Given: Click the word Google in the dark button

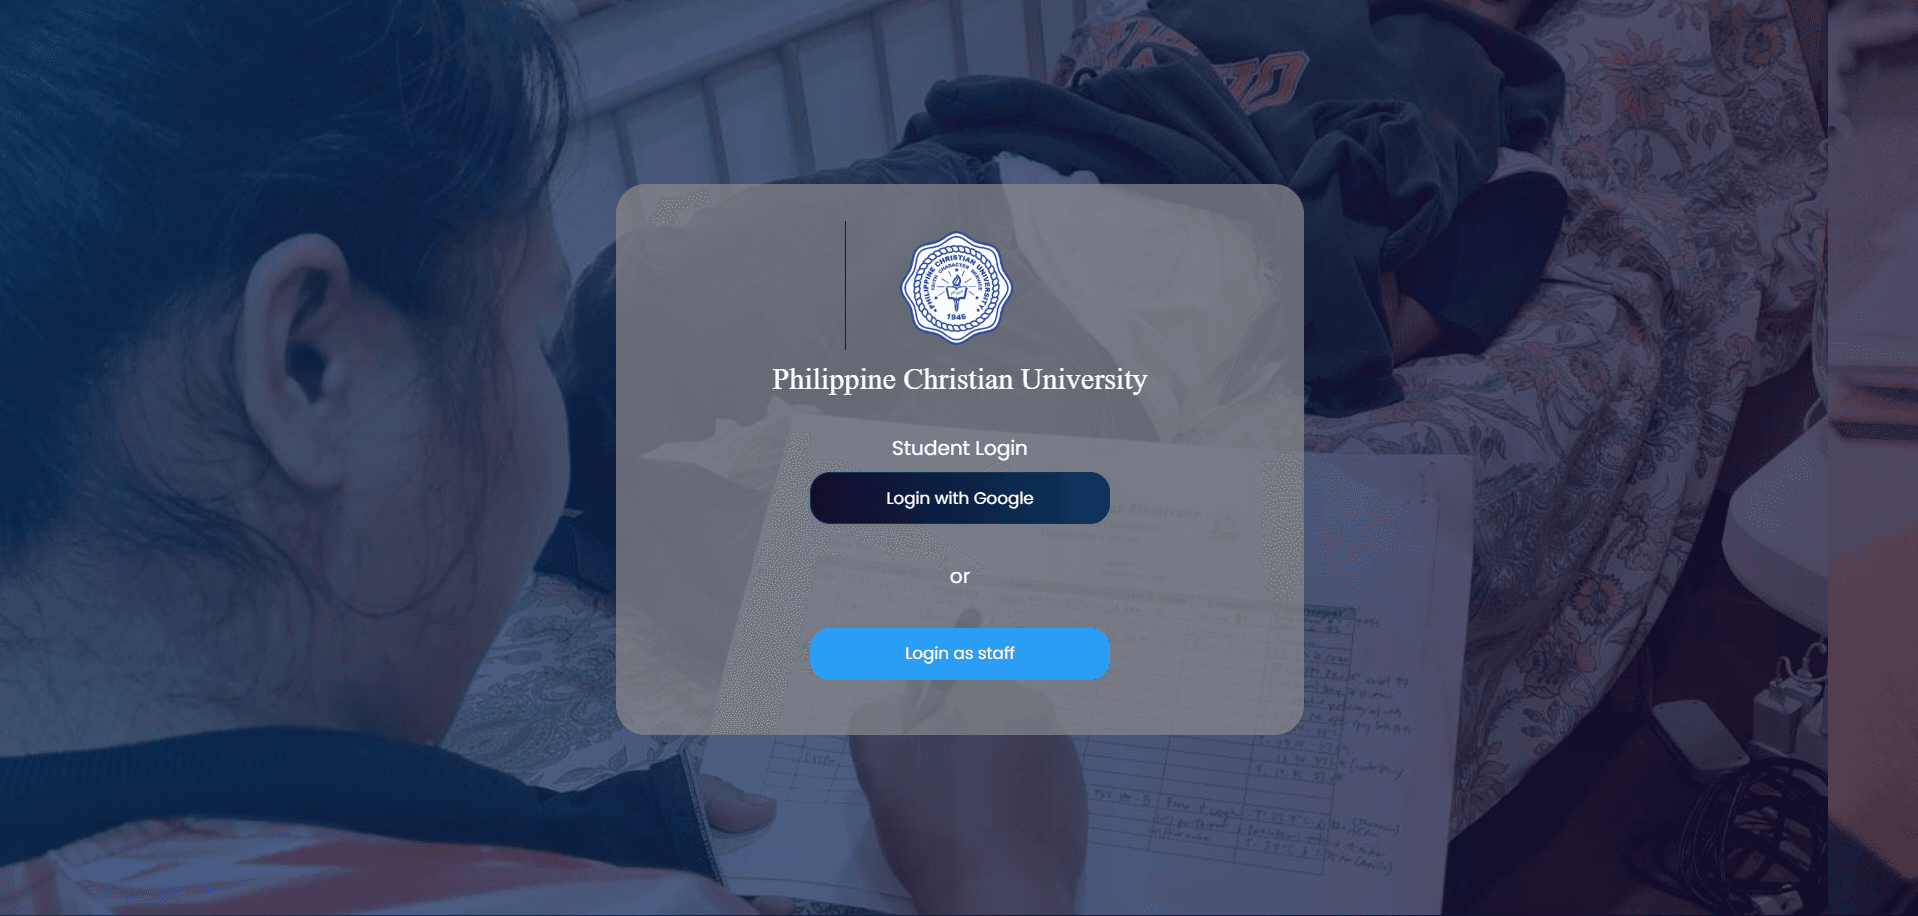Looking at the screenshot, I should point(1003,499).
